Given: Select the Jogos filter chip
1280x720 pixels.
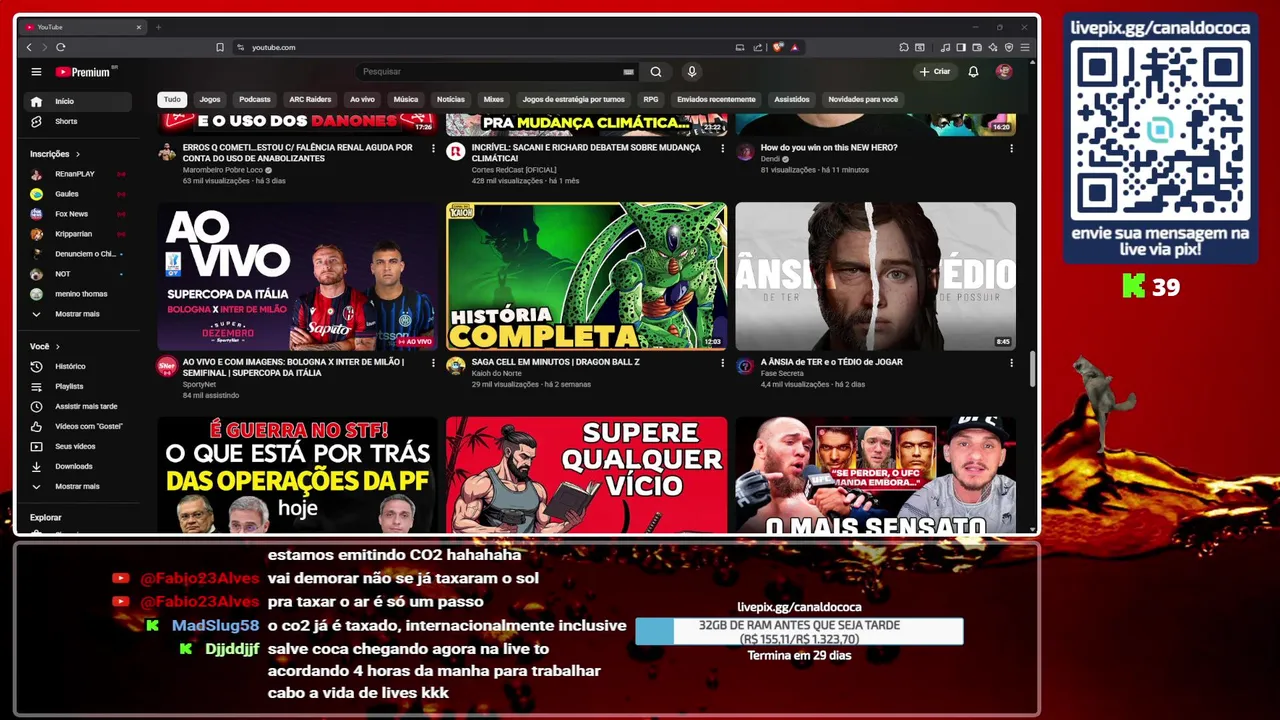Looking at the screenshot, I should [x=210, y=99].
